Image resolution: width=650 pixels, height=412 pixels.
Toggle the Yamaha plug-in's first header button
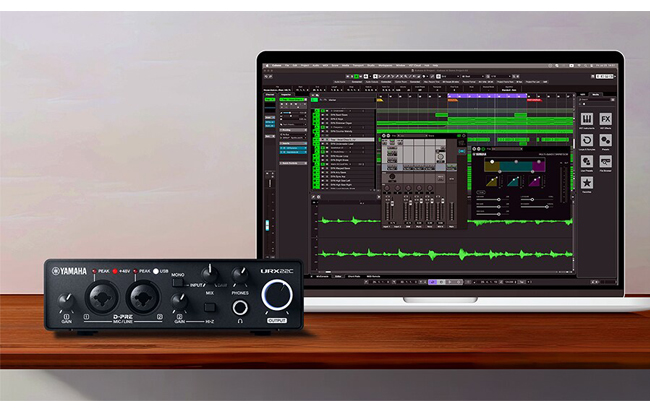click(x=474, y=149)
